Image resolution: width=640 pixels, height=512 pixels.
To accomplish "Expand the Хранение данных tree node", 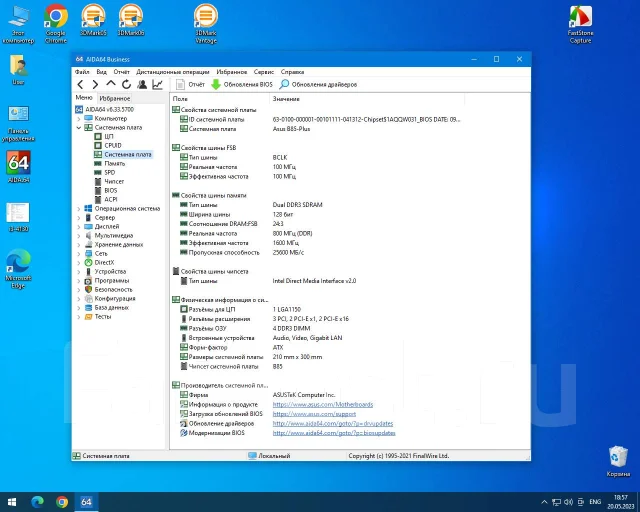I will 79,245.
